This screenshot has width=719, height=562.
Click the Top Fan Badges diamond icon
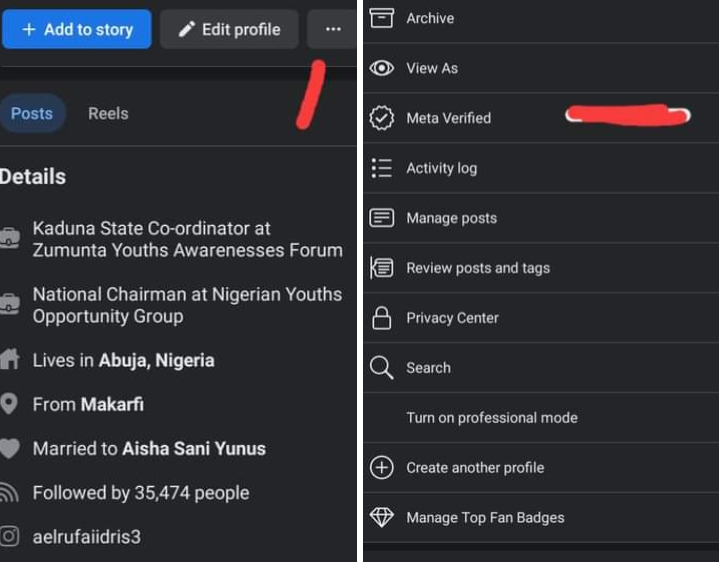pos(381,518)
